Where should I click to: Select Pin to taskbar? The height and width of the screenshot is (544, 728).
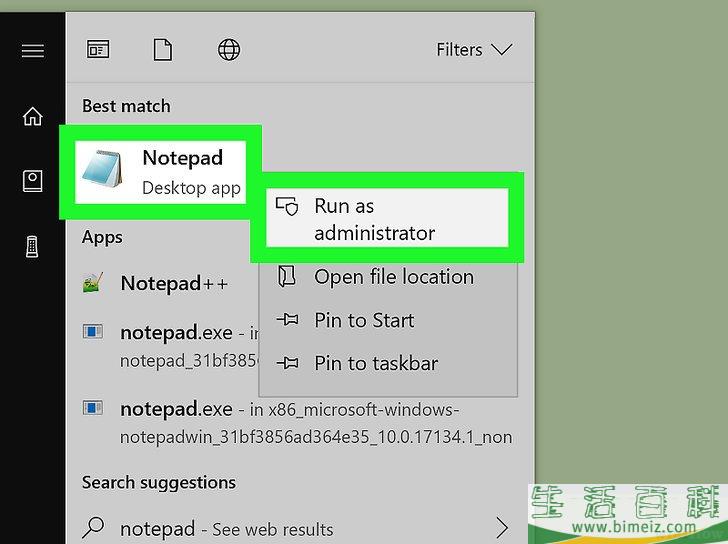pos(388,363)
